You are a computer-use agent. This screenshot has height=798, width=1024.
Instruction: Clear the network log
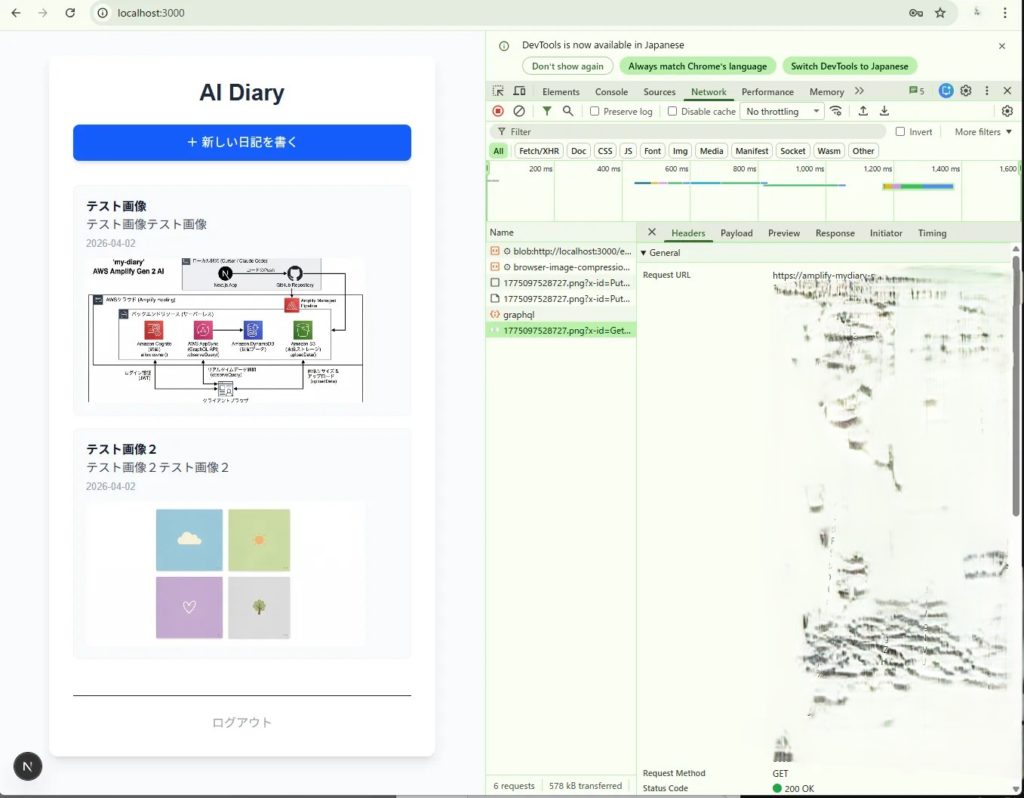point(519,111)
